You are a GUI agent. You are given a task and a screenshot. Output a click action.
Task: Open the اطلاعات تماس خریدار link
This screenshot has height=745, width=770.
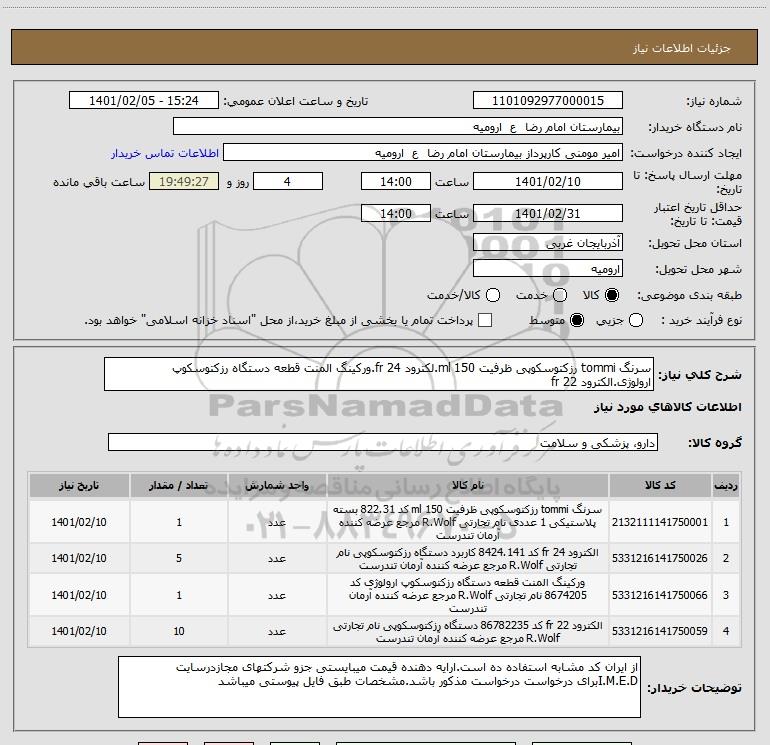pos(165,153)
